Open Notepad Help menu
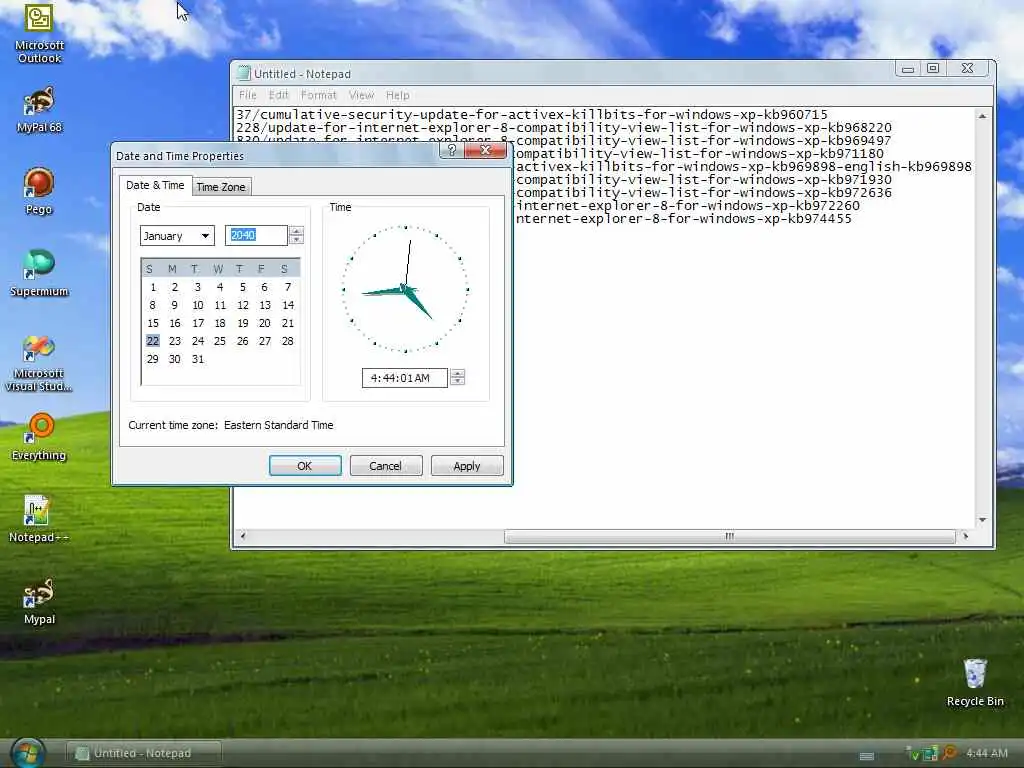Viewport: 1024px width, 768px height. coord(398,95)
